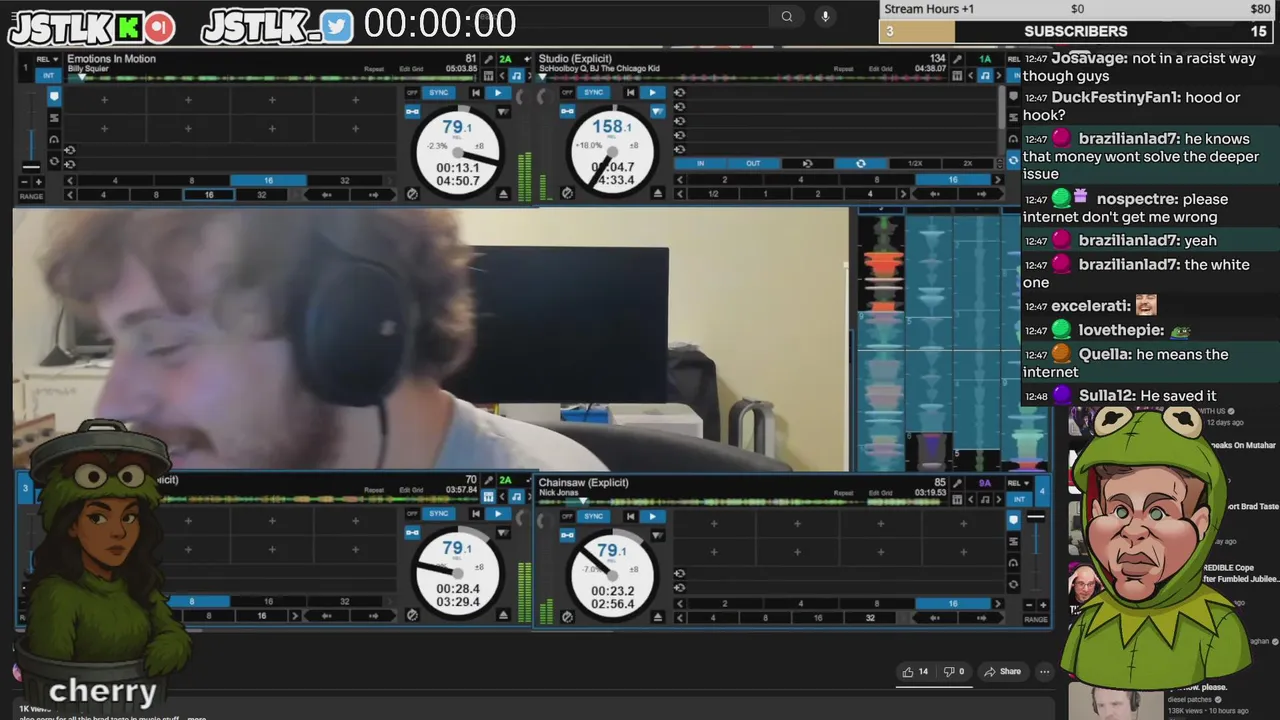Screen dimensions: 1280x720
Task: Set loop IN point on Studio (Explicit) deck
Action: click(700, 163)
